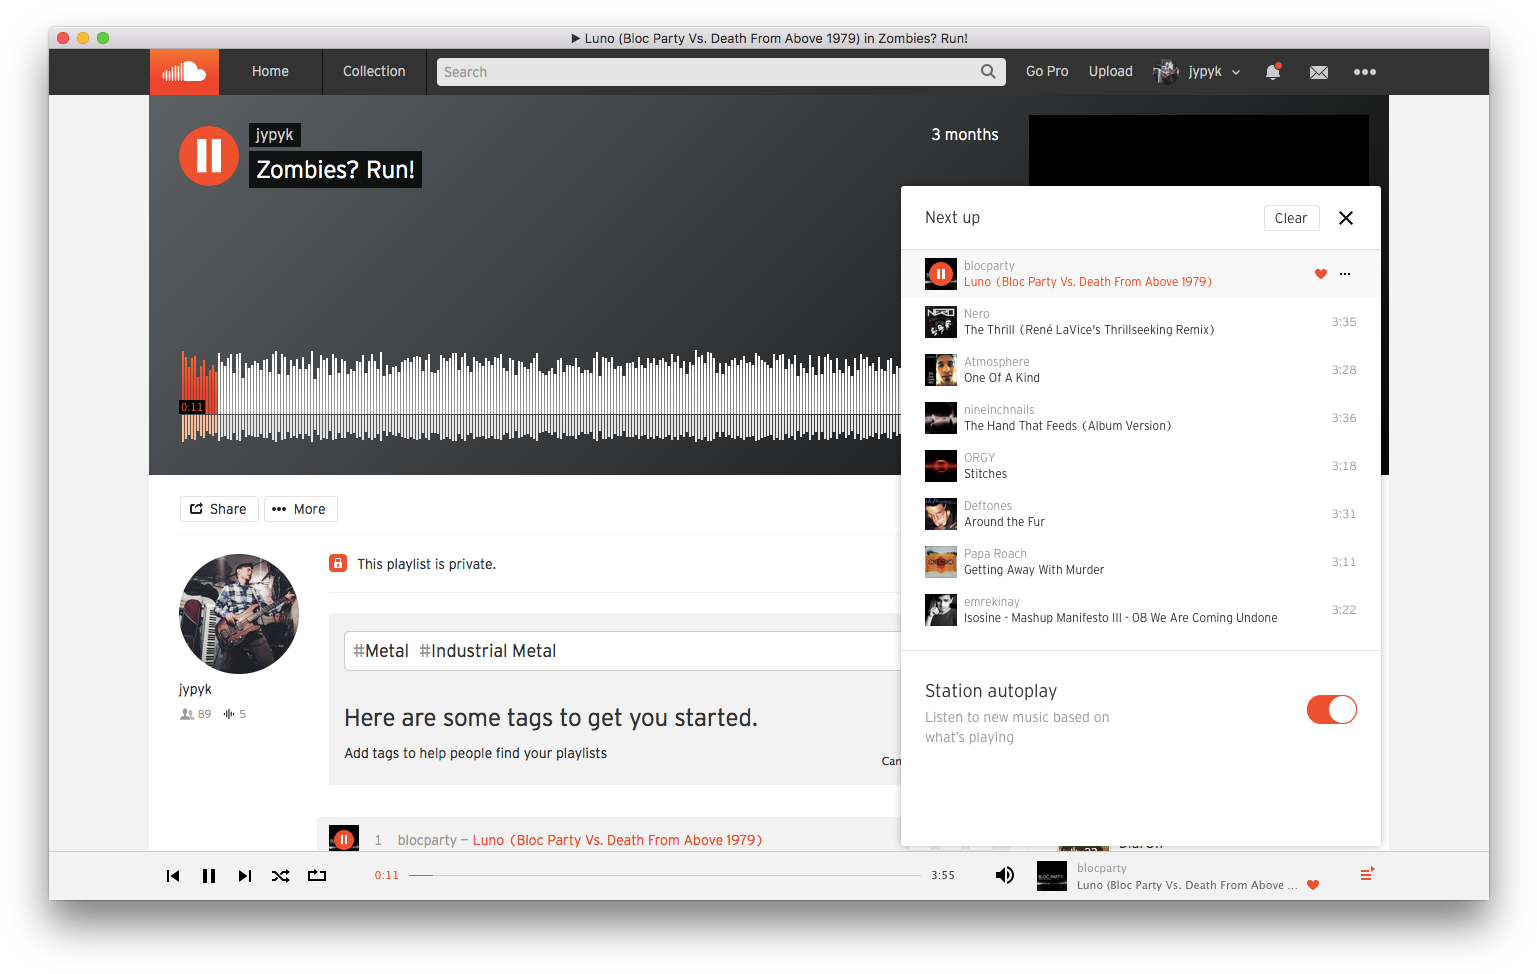
Task: Click jypyk name under the avatar
Action: 195,689
